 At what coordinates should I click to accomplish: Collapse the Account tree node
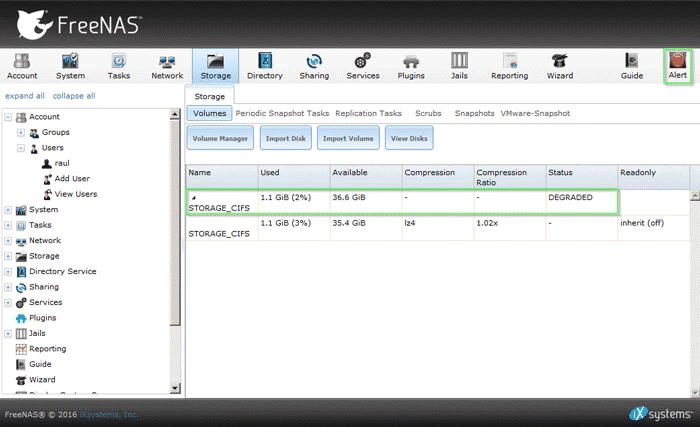(8, 117)
